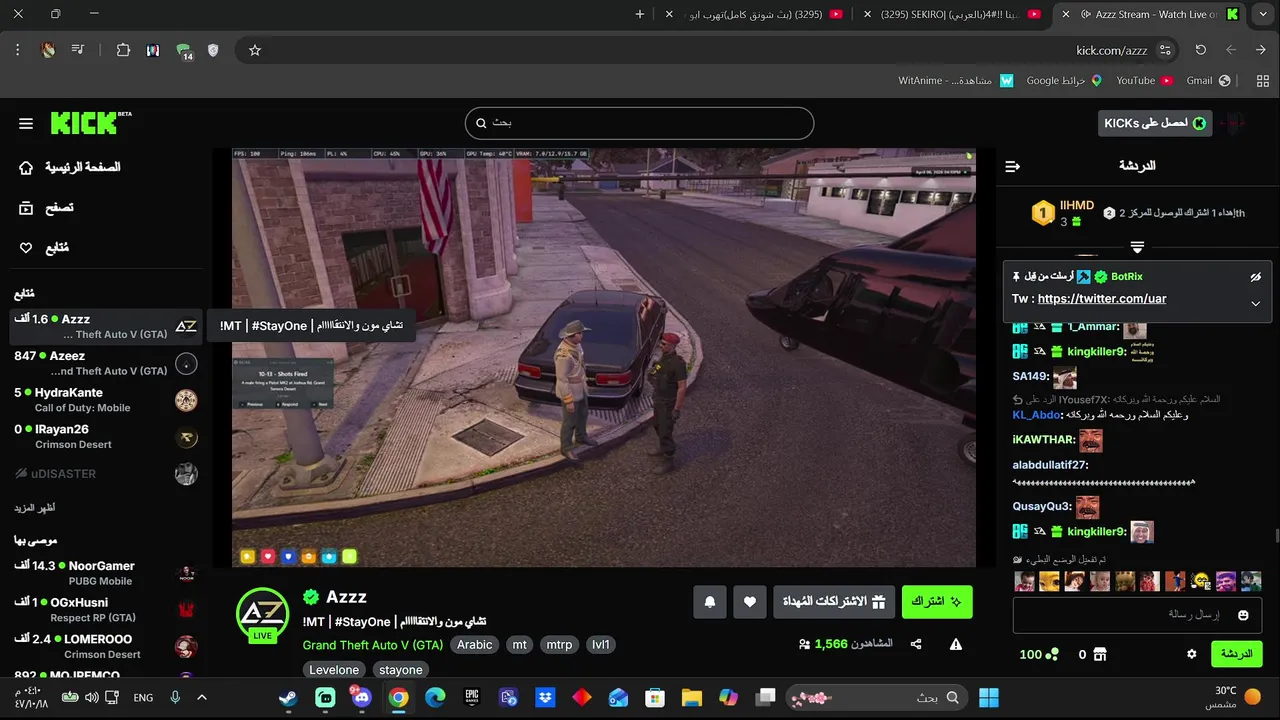Click the Levelone tag

(x=334, y=670)
